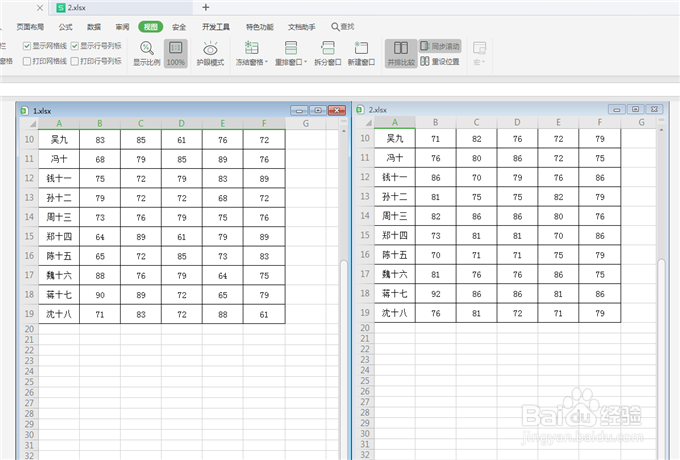Open 冻结窗格 freeze panes menu

pyautogui.click(x=252, y=53)
